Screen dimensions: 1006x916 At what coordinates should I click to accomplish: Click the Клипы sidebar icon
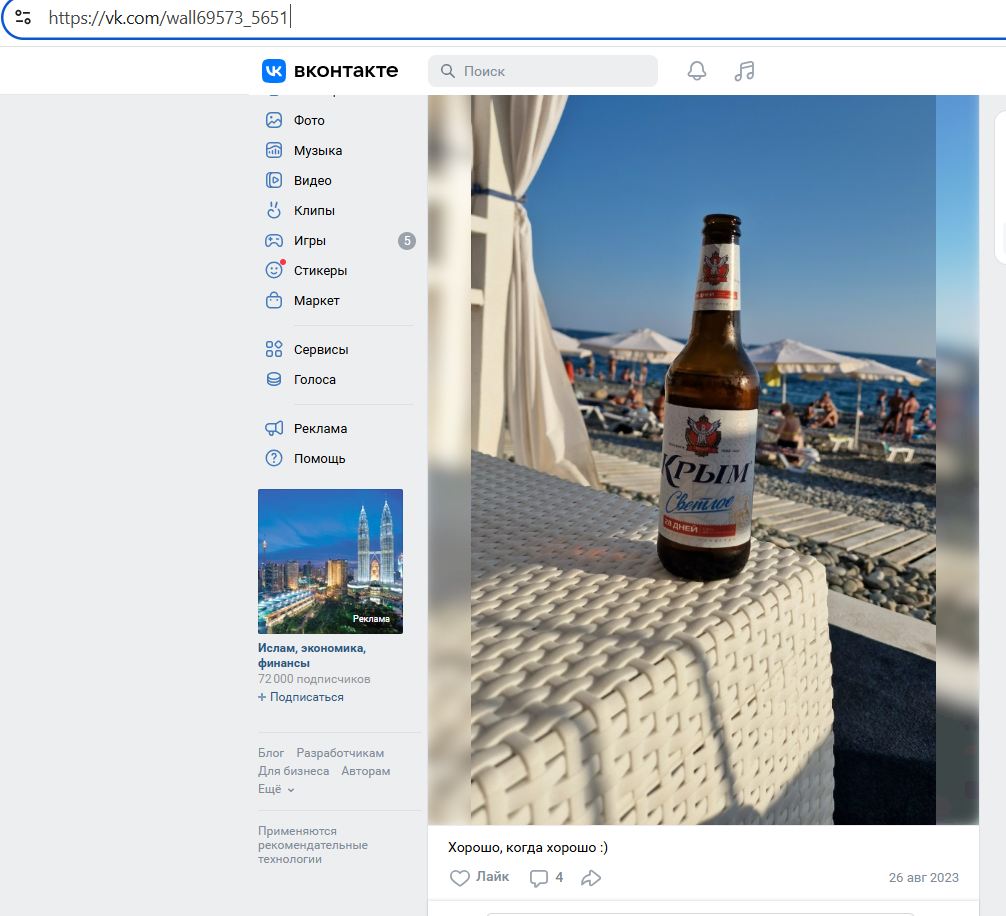(x=274, y=211)
